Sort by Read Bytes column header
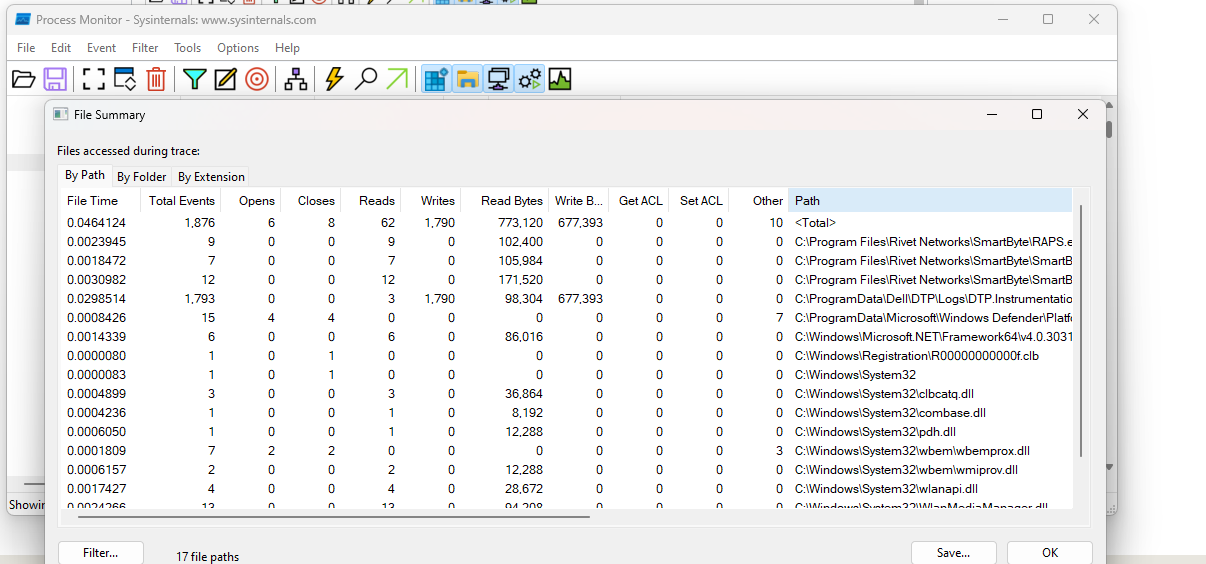This screenshot has height=564, width=1206. click(505, 201)
